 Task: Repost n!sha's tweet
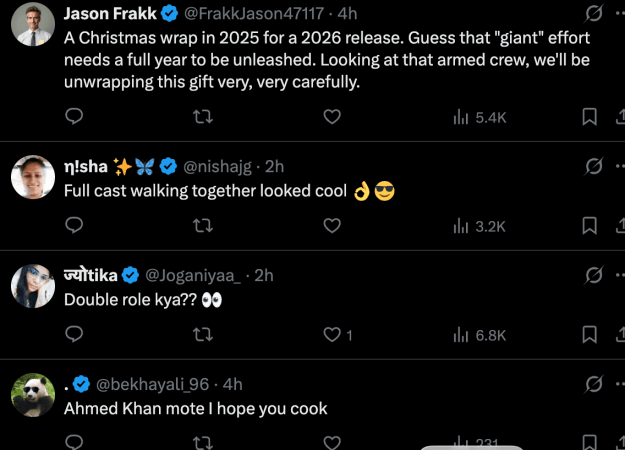(202, 226)
